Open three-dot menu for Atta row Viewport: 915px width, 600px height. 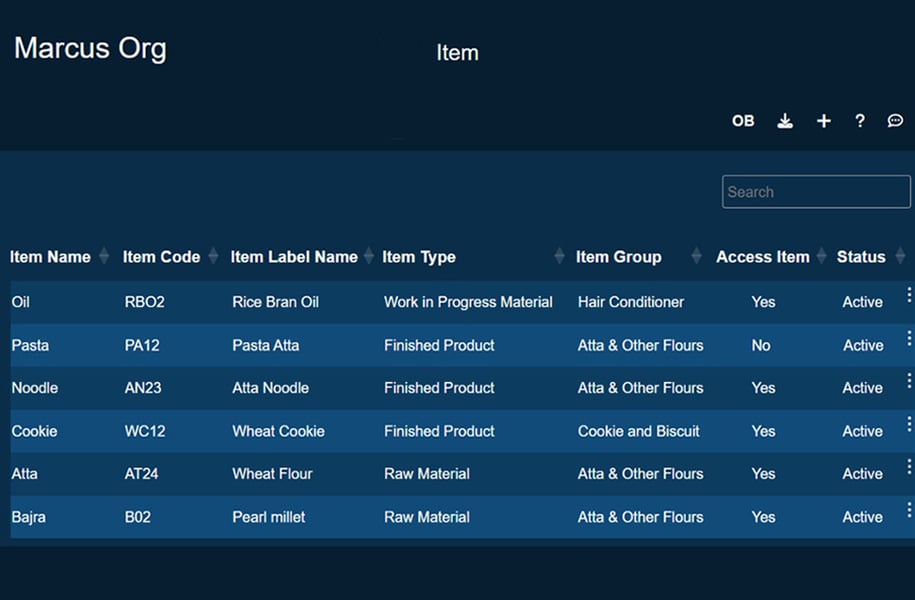click(x=909, y=466)
